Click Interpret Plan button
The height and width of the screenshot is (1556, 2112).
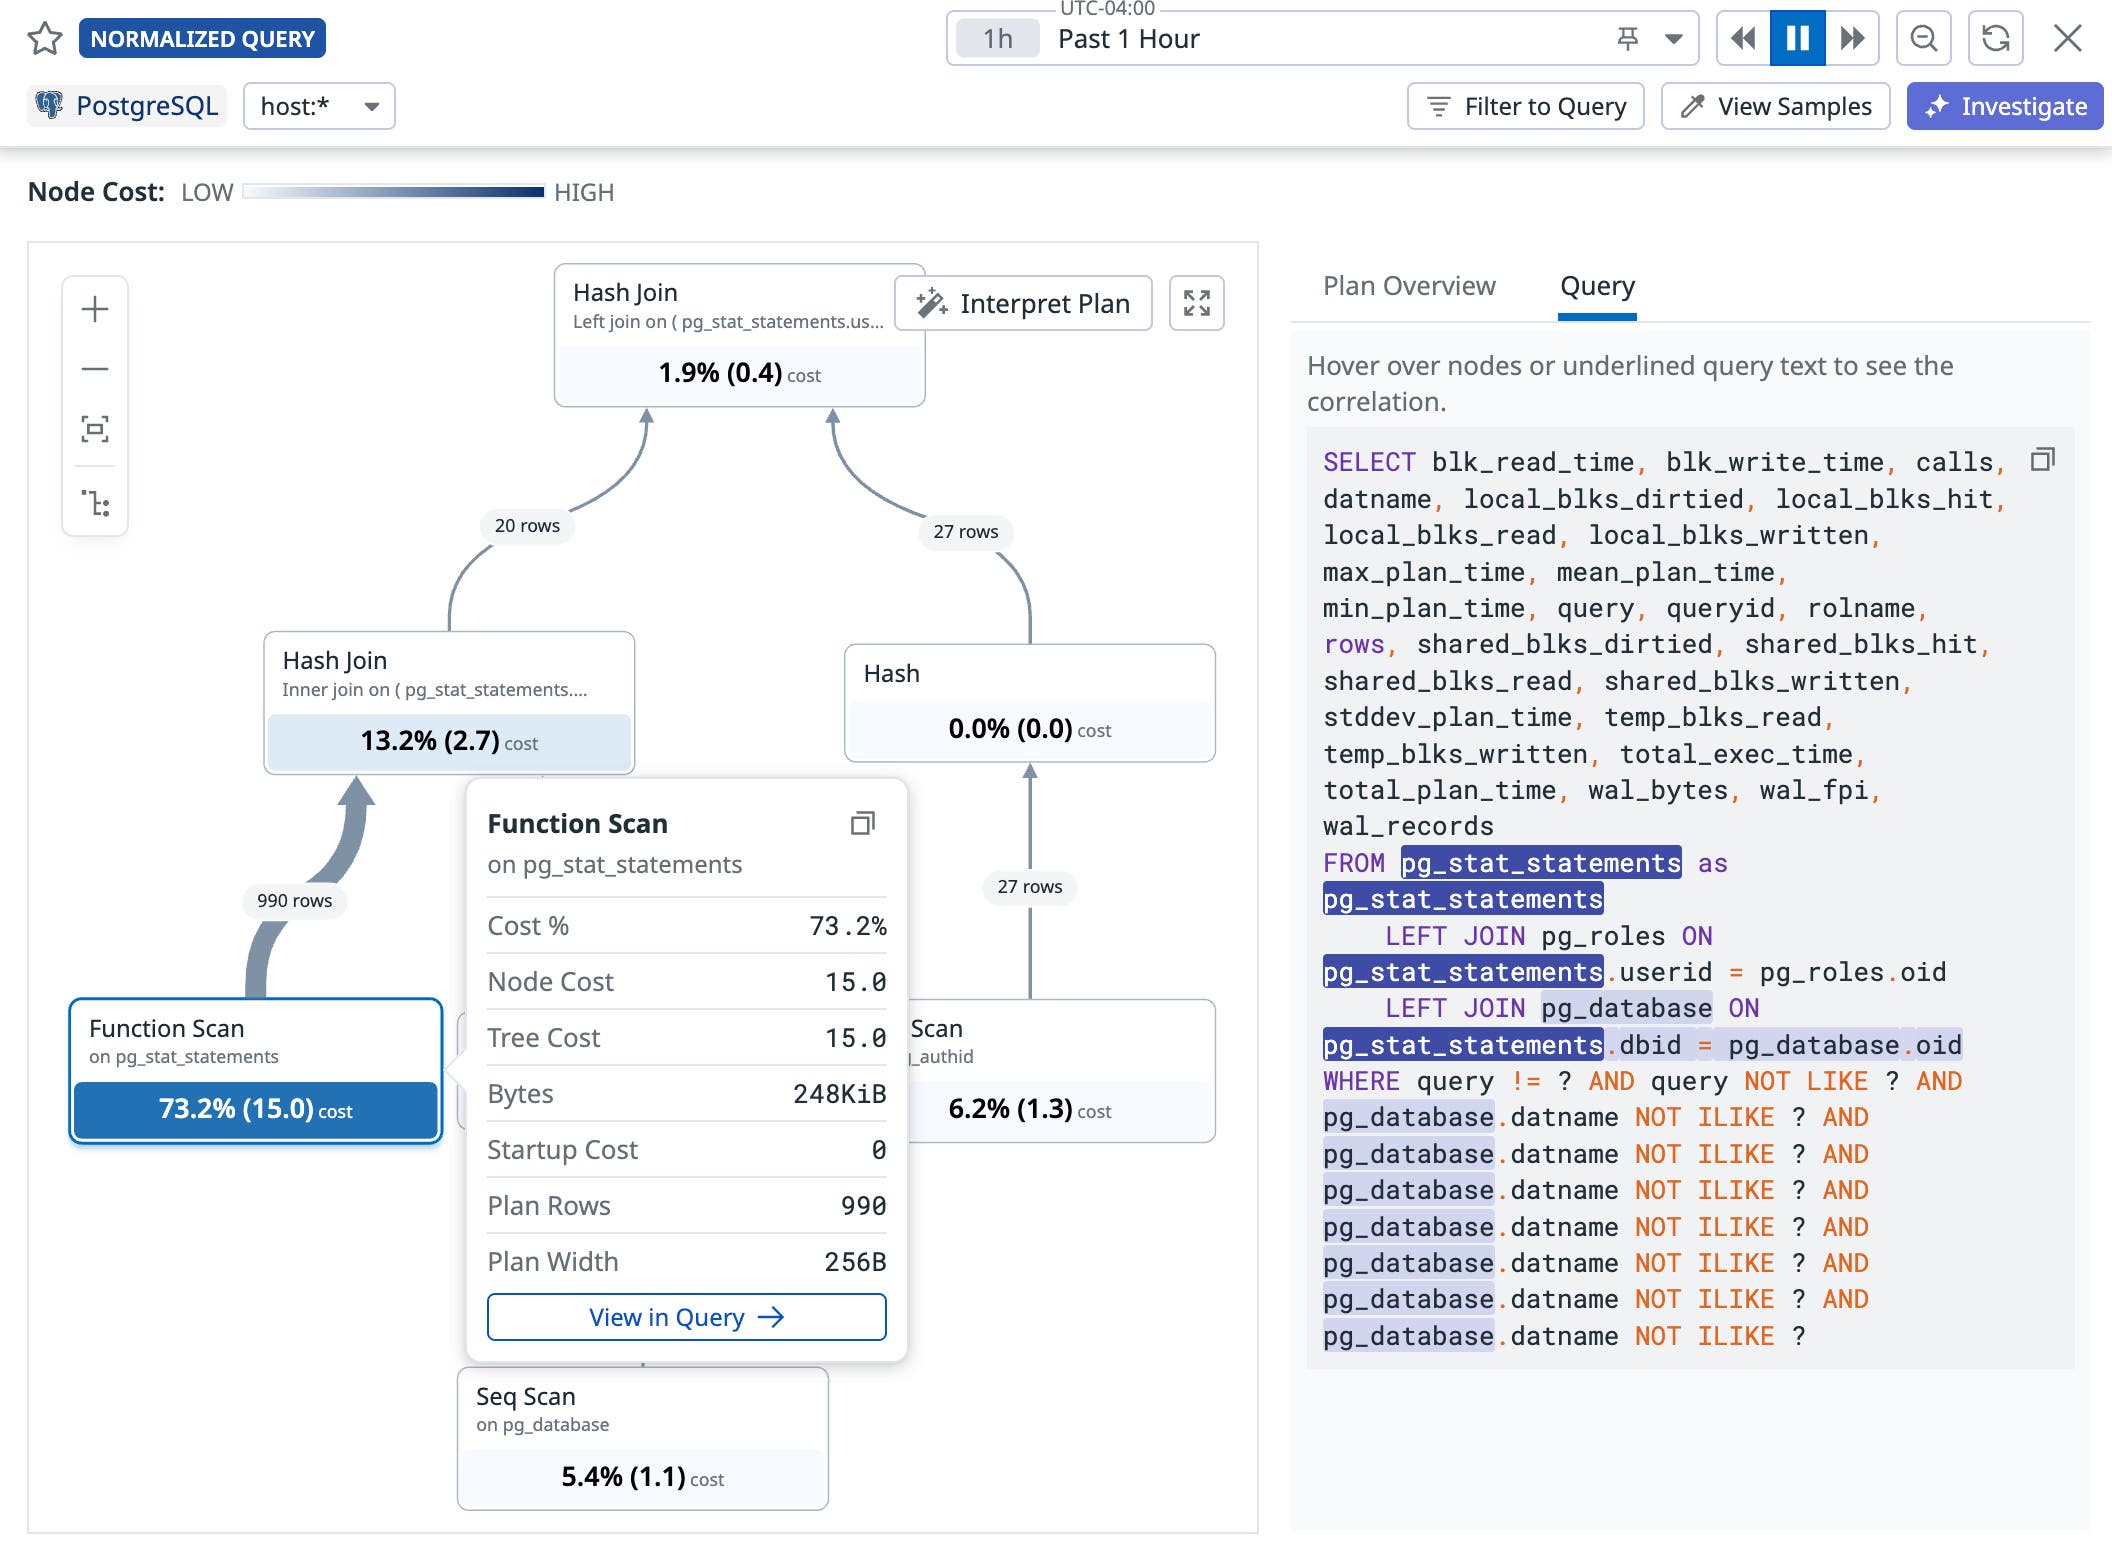pyautogui.click(x=1024, y=303)
